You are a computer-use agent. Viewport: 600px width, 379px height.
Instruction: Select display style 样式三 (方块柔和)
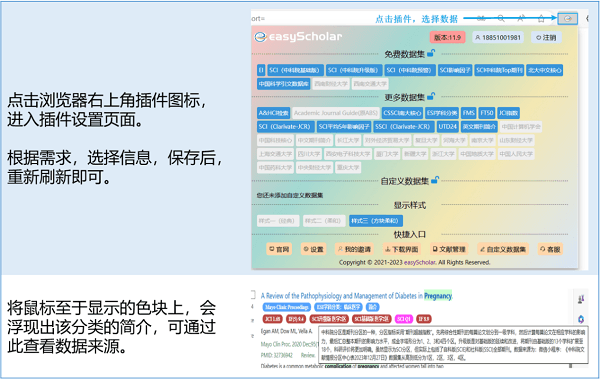(375, 221)
